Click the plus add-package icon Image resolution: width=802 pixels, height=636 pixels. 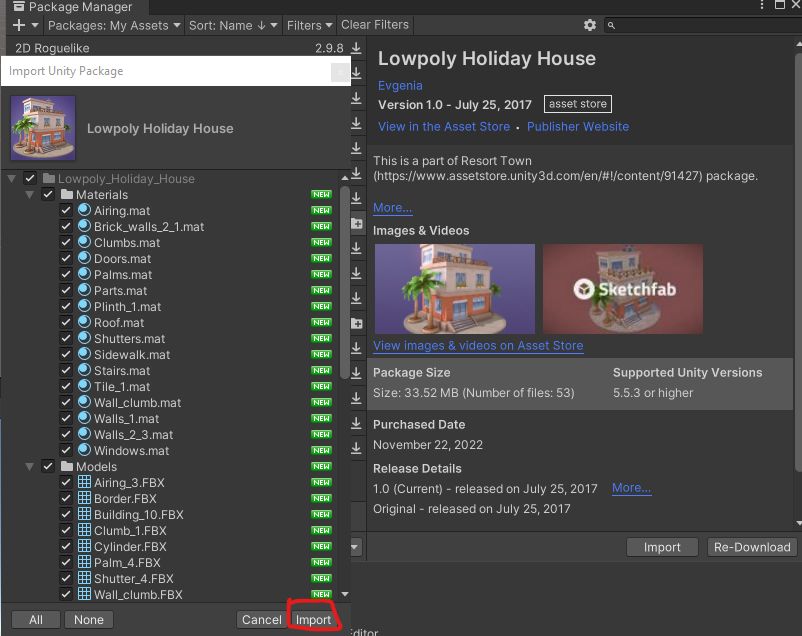[18, 25]
